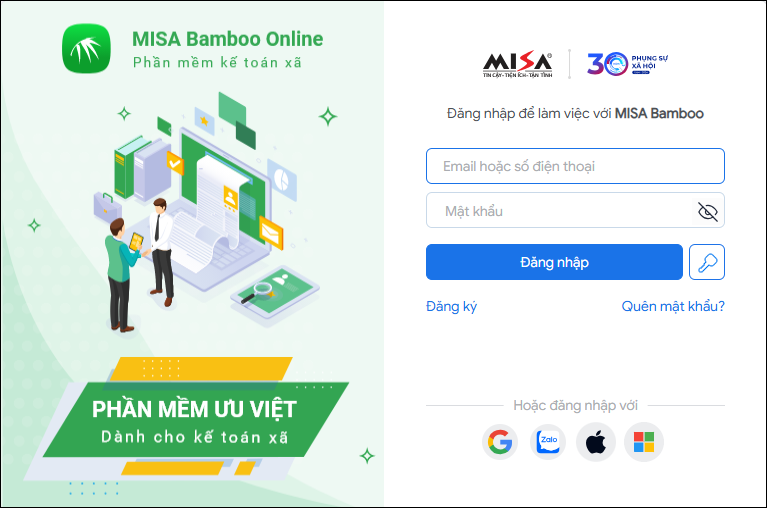Click the Hoặc đăng nhập với label
This screenshot has width=767, height=508.
click(575, 405)
